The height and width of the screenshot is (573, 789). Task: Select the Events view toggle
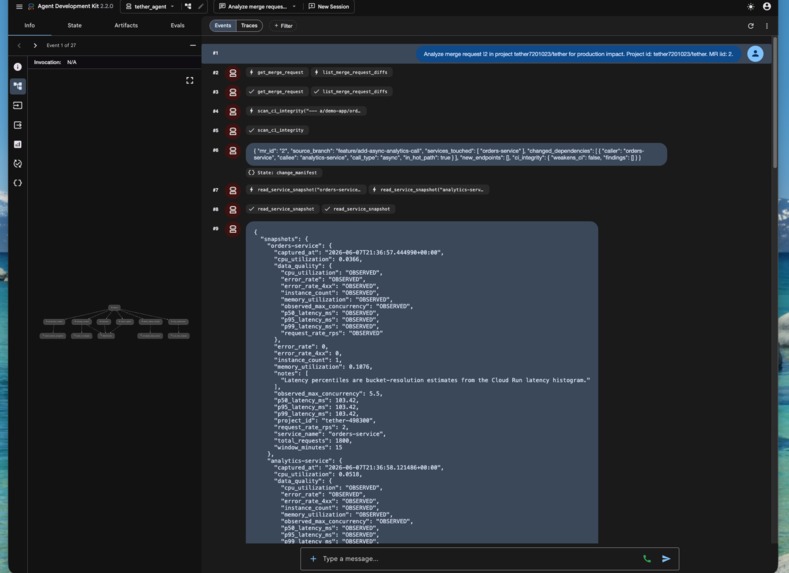point(223,26)
